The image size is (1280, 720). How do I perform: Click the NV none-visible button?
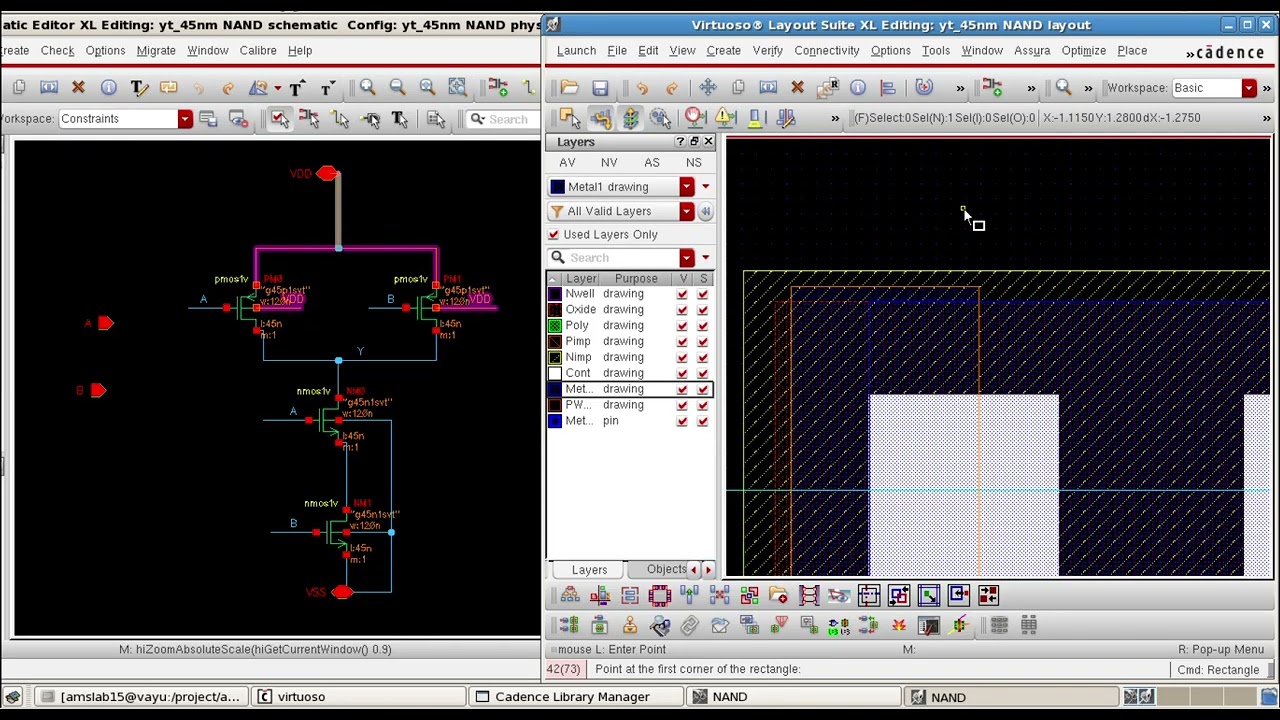pyautogui.click(x=609, y=162)
